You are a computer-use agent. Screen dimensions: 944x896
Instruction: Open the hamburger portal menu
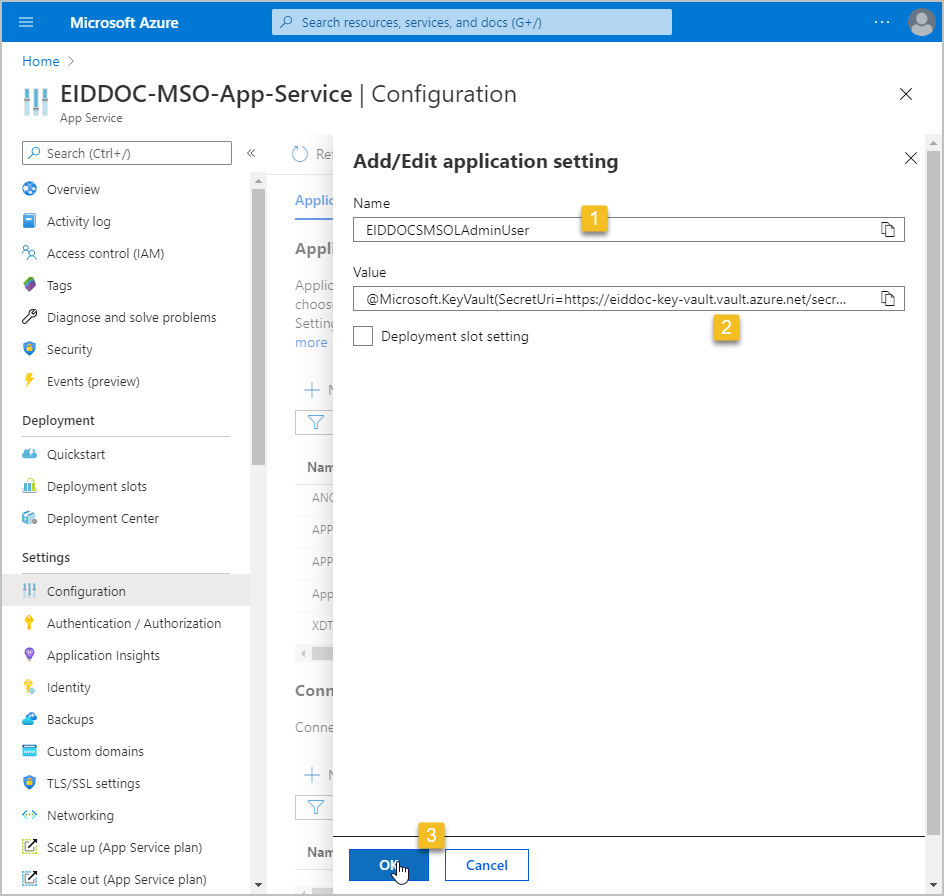click(x=26, y=22)
